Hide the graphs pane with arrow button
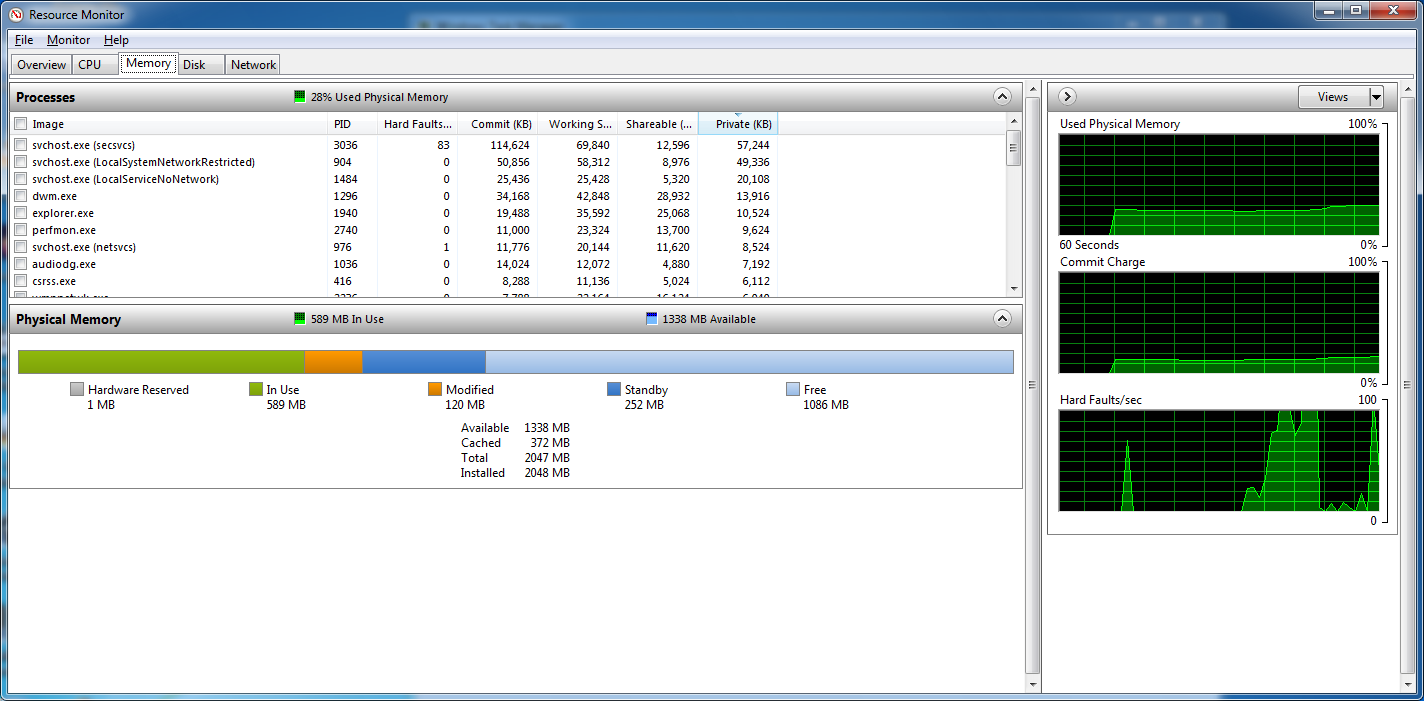This screenshot has height=701, width=1424. point(1067,97)
